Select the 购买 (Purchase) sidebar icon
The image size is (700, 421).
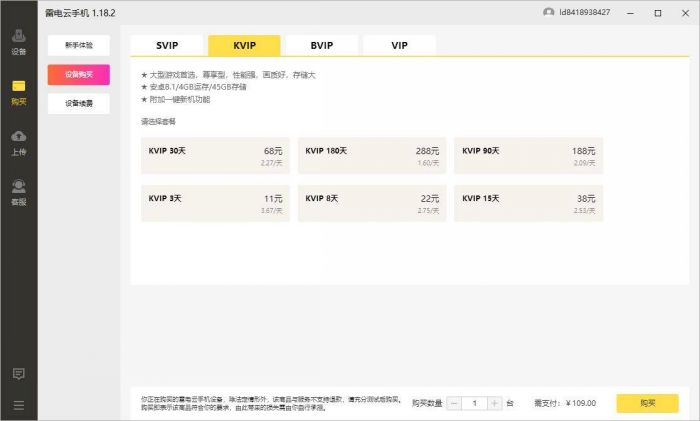pos(18,91)
